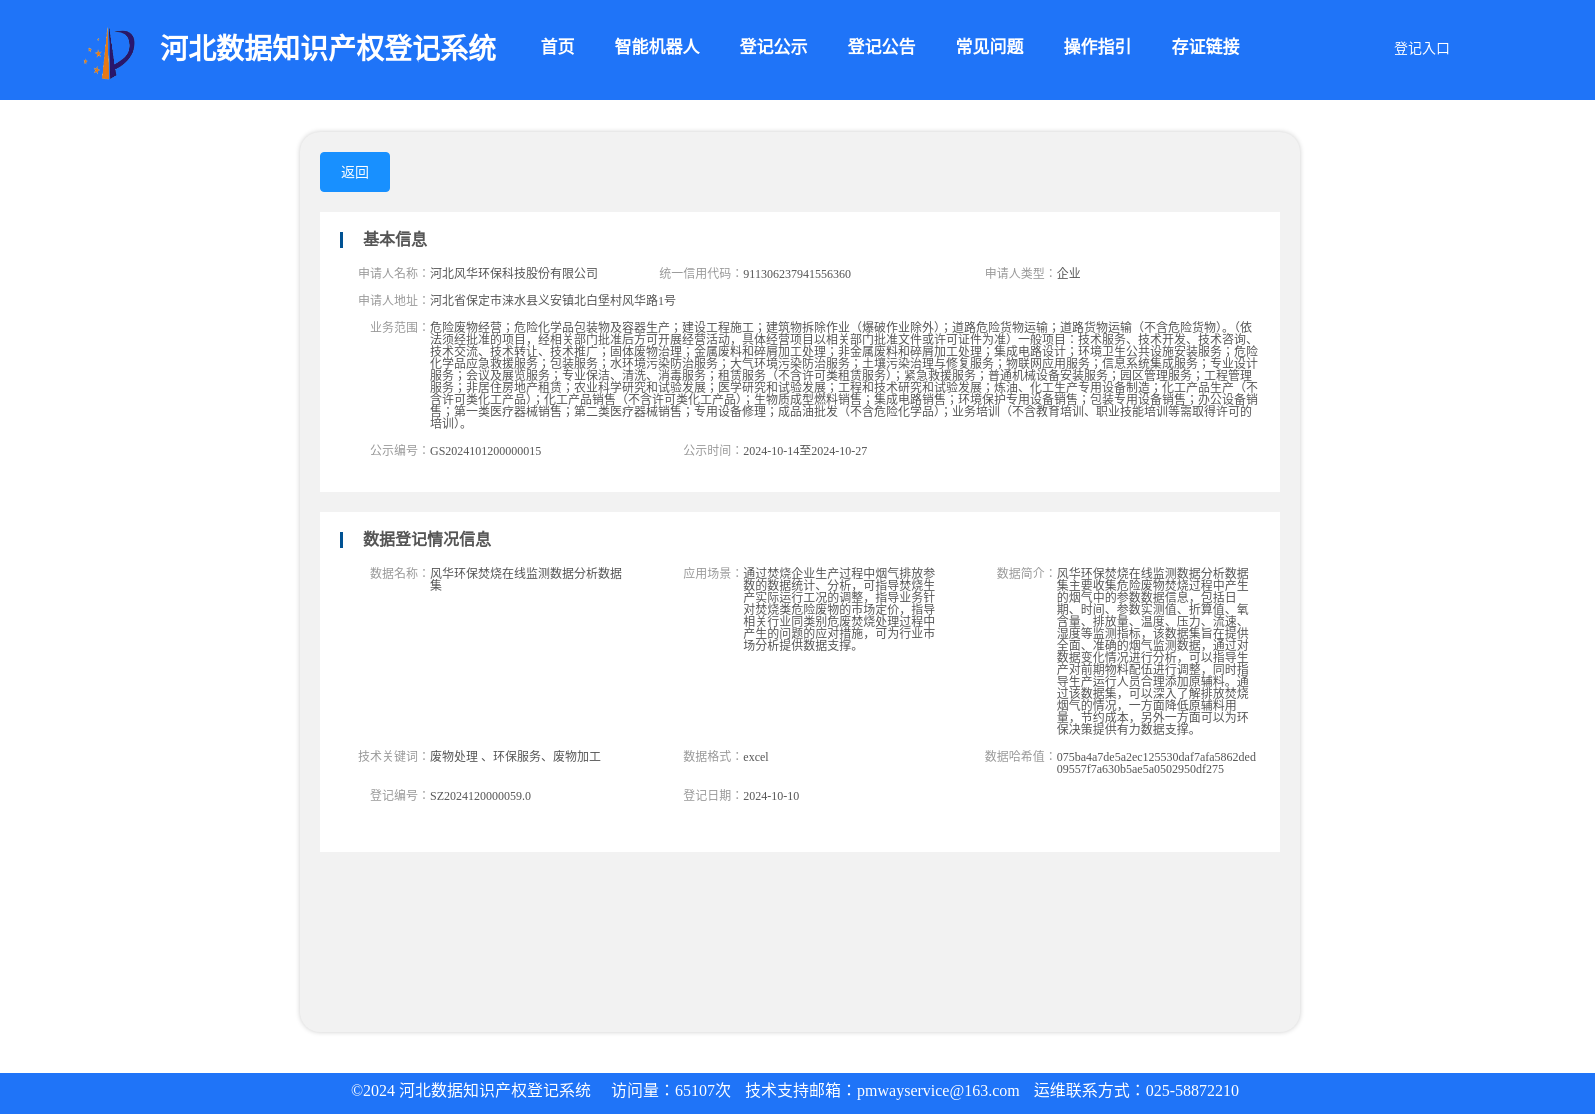Click the site logo icon in header

click(x=109, y=53)
